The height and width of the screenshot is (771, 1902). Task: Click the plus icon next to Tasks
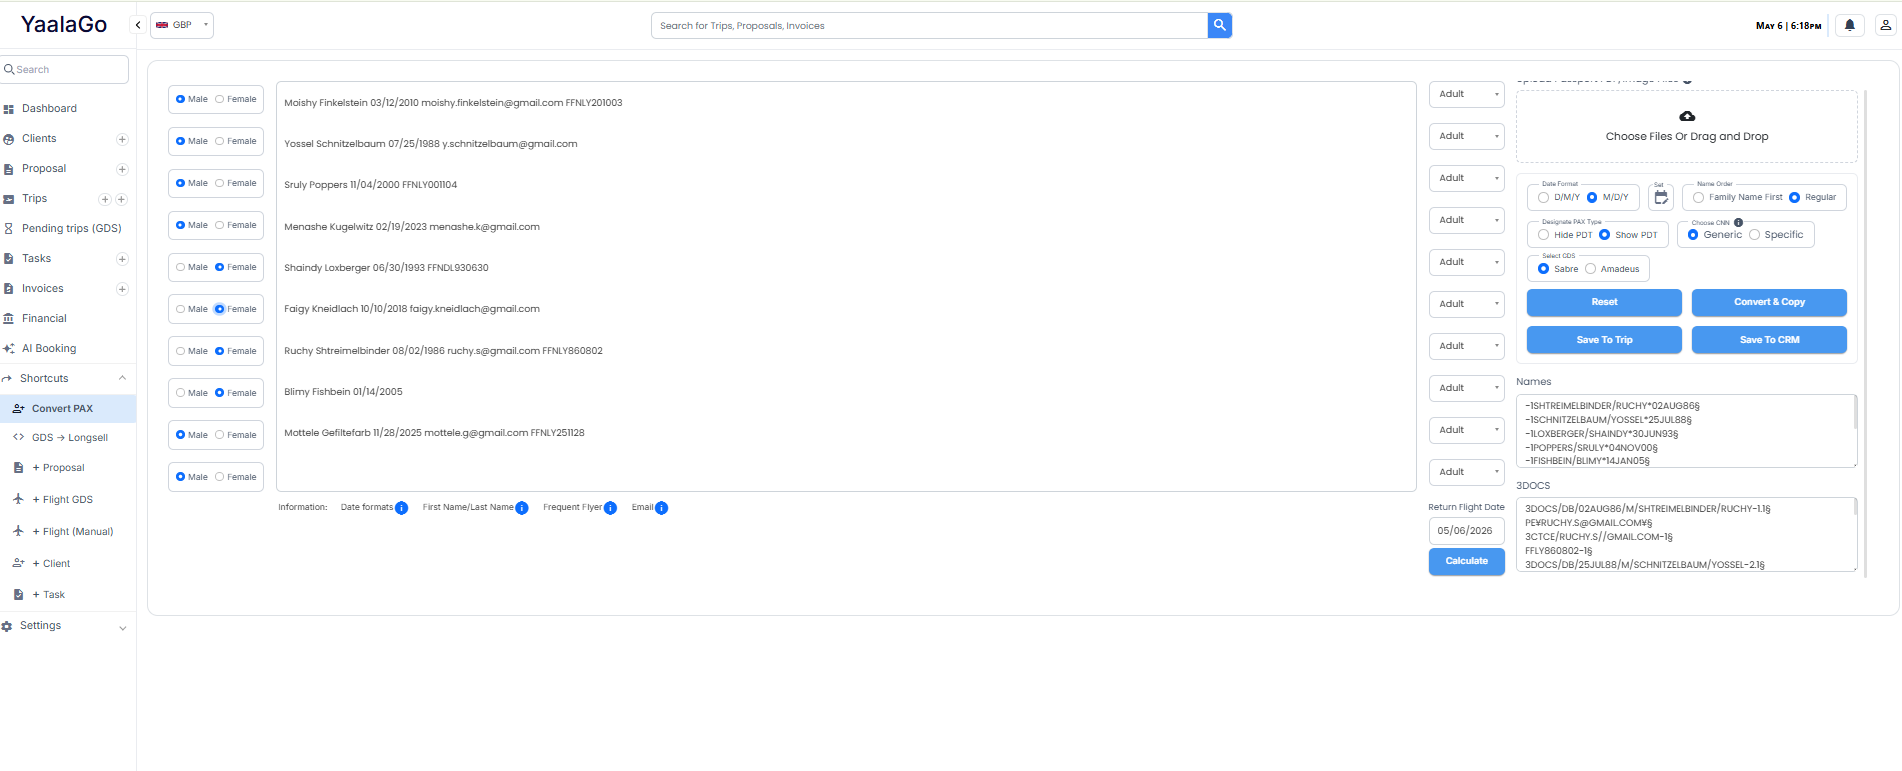tap(122, 259)
